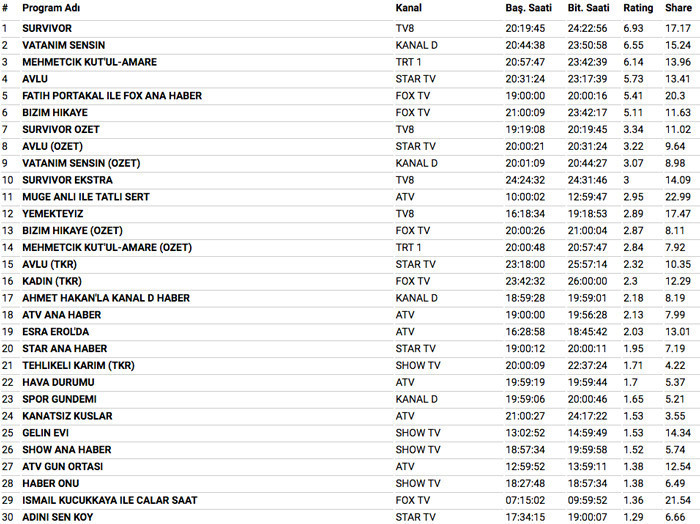Open the BIZIM HIKAYE entry in row 6

click(x=57, y=113)
